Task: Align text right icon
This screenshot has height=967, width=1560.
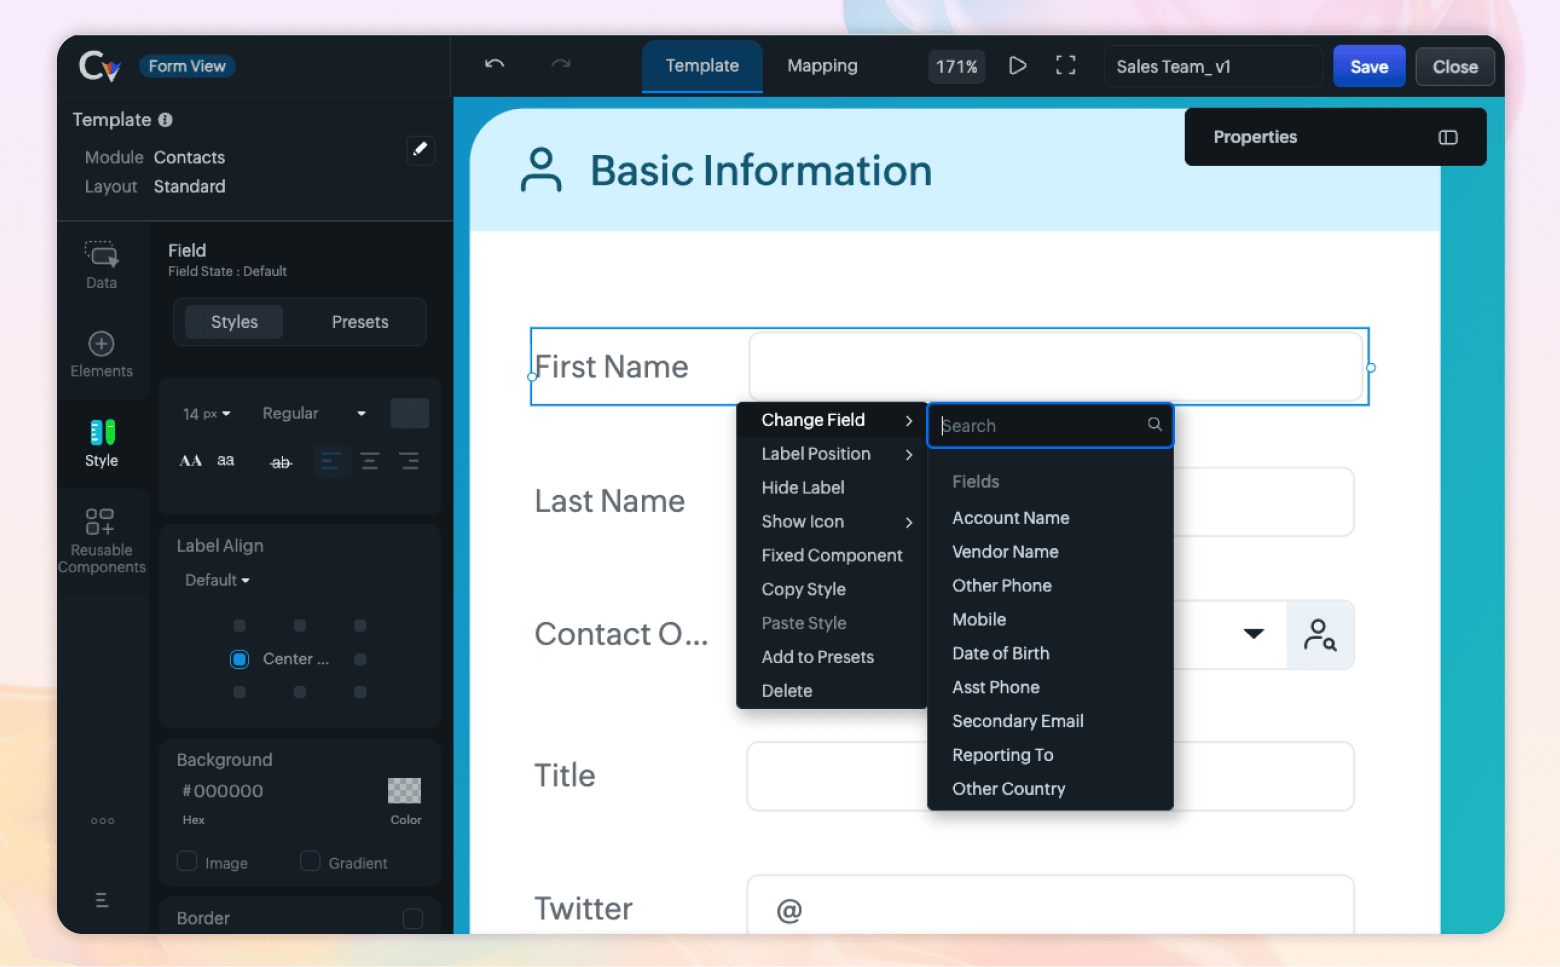Action: (x=409, y=461)
